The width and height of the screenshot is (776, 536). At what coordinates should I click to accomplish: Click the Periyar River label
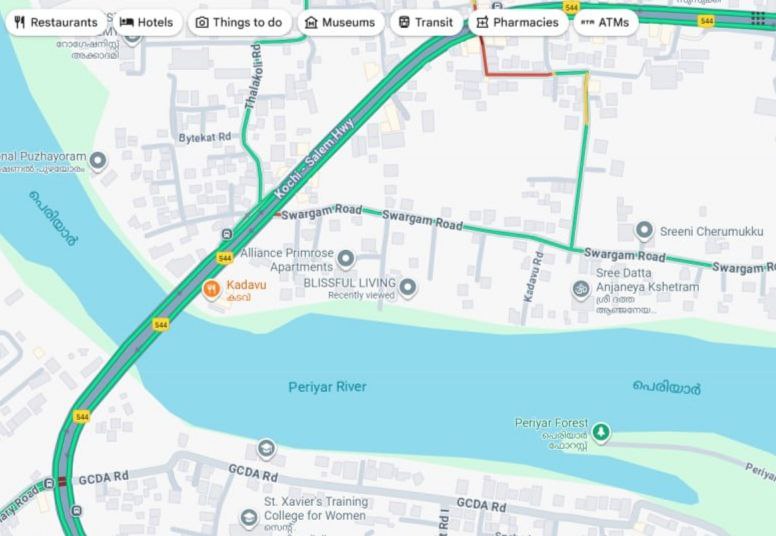click(x=327, y=387)
